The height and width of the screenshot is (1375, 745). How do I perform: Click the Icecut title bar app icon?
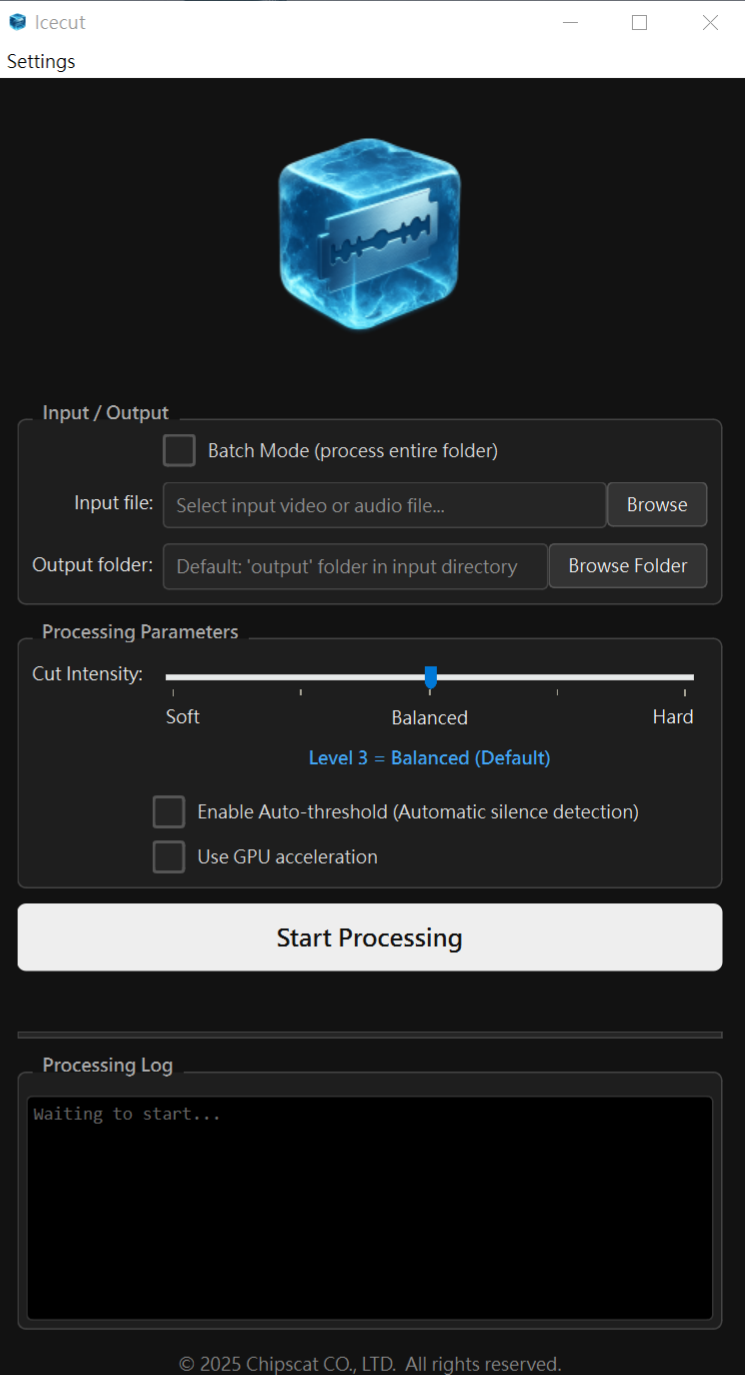click(x=17, y=22)
